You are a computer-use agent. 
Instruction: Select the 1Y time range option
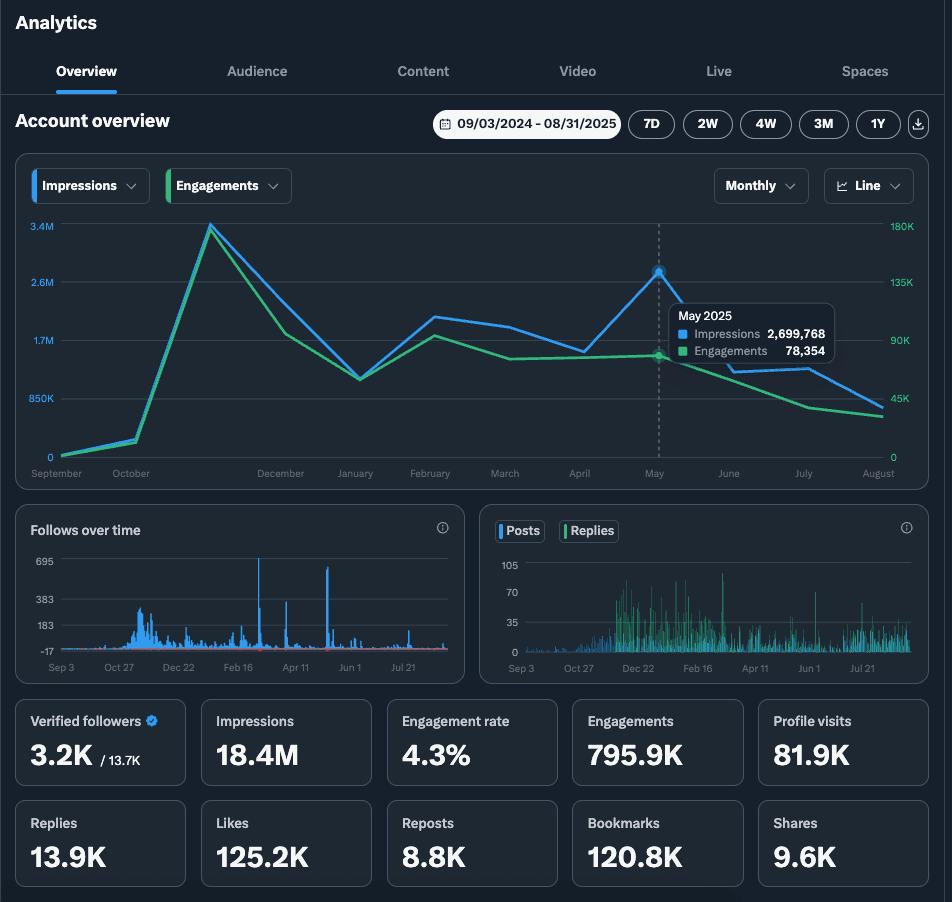(878, 124)
